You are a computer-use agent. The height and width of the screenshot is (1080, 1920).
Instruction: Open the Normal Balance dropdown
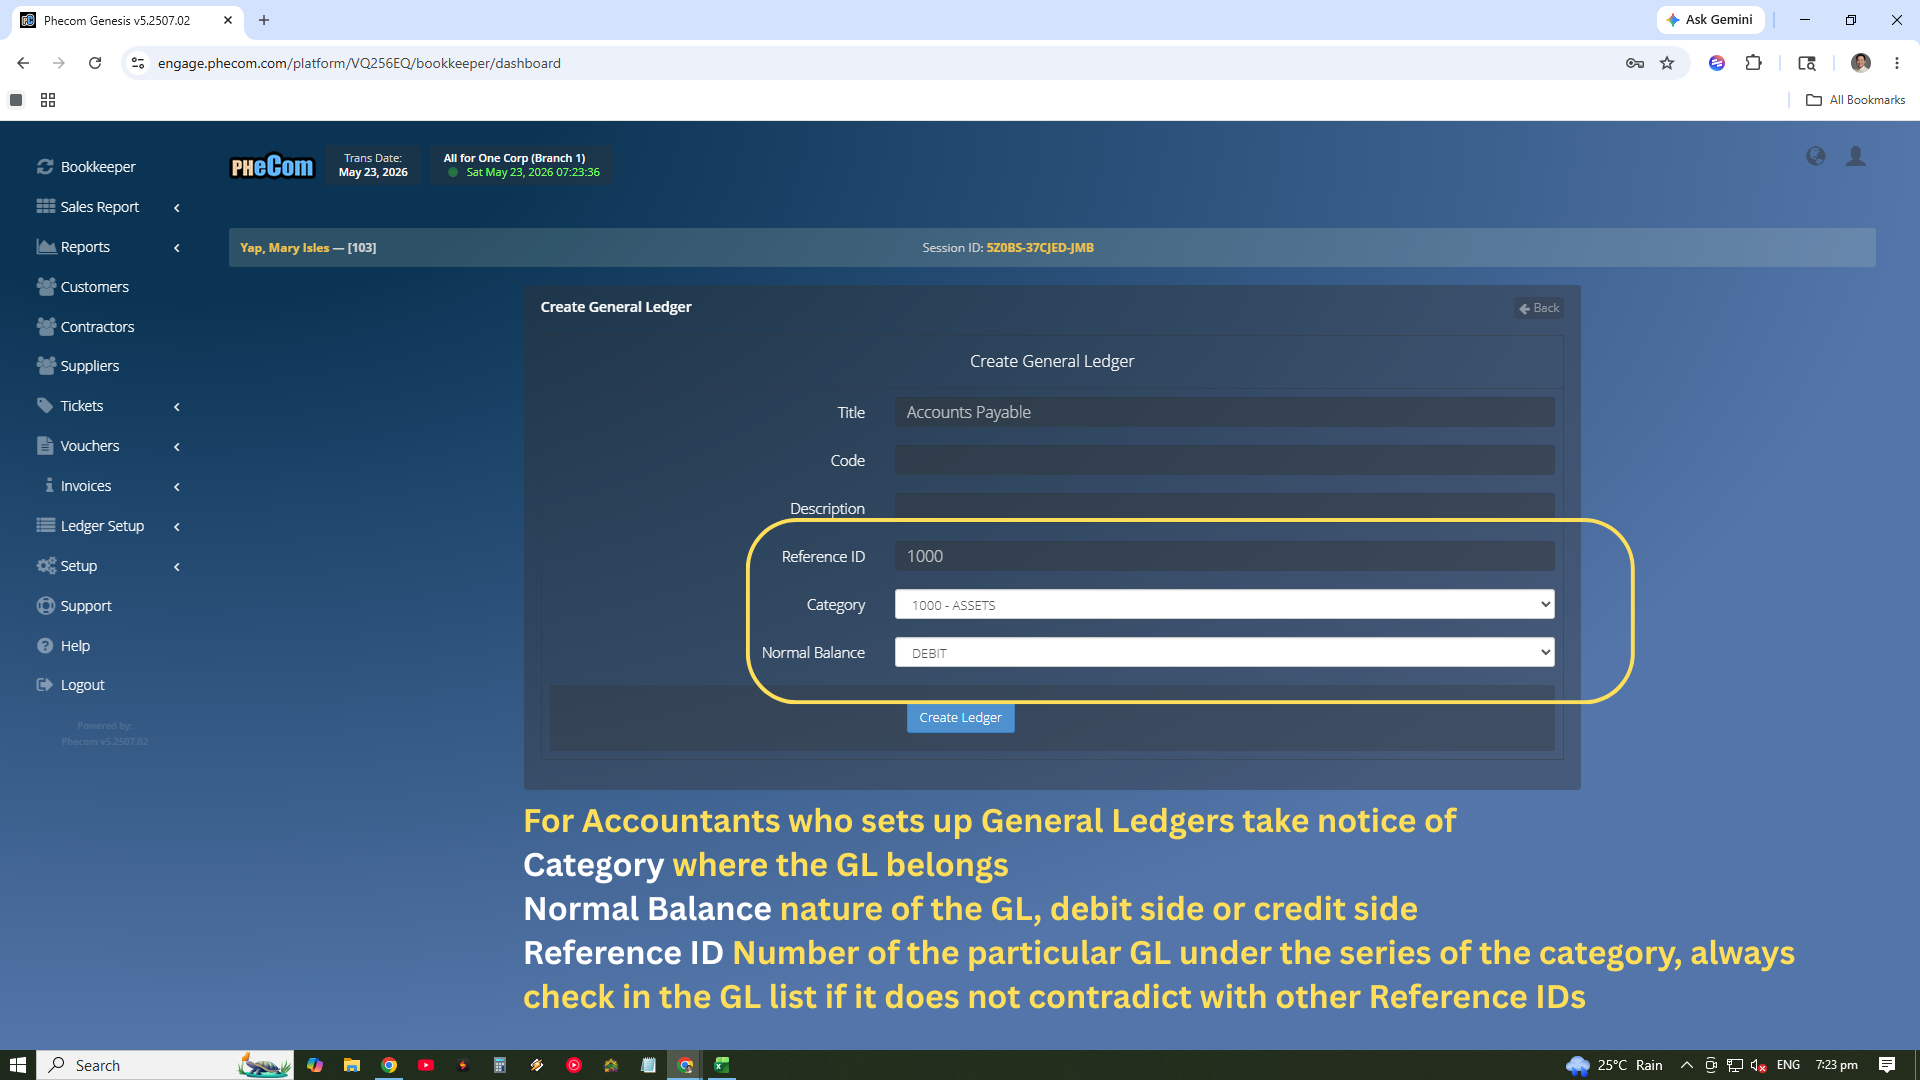pyautogui.click(x=1224, y=652)
